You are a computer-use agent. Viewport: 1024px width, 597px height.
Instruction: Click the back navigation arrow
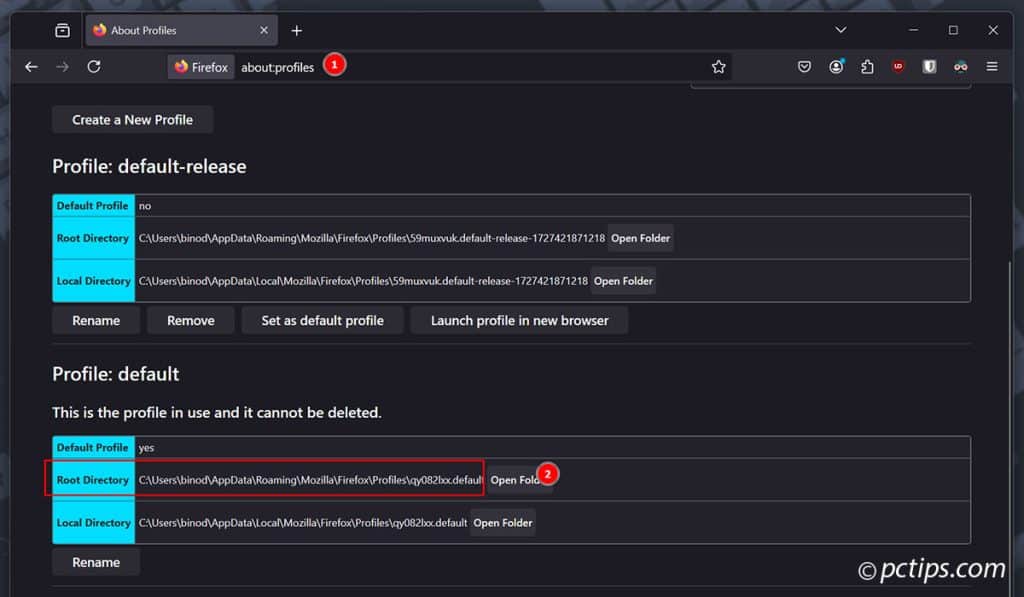31,67
